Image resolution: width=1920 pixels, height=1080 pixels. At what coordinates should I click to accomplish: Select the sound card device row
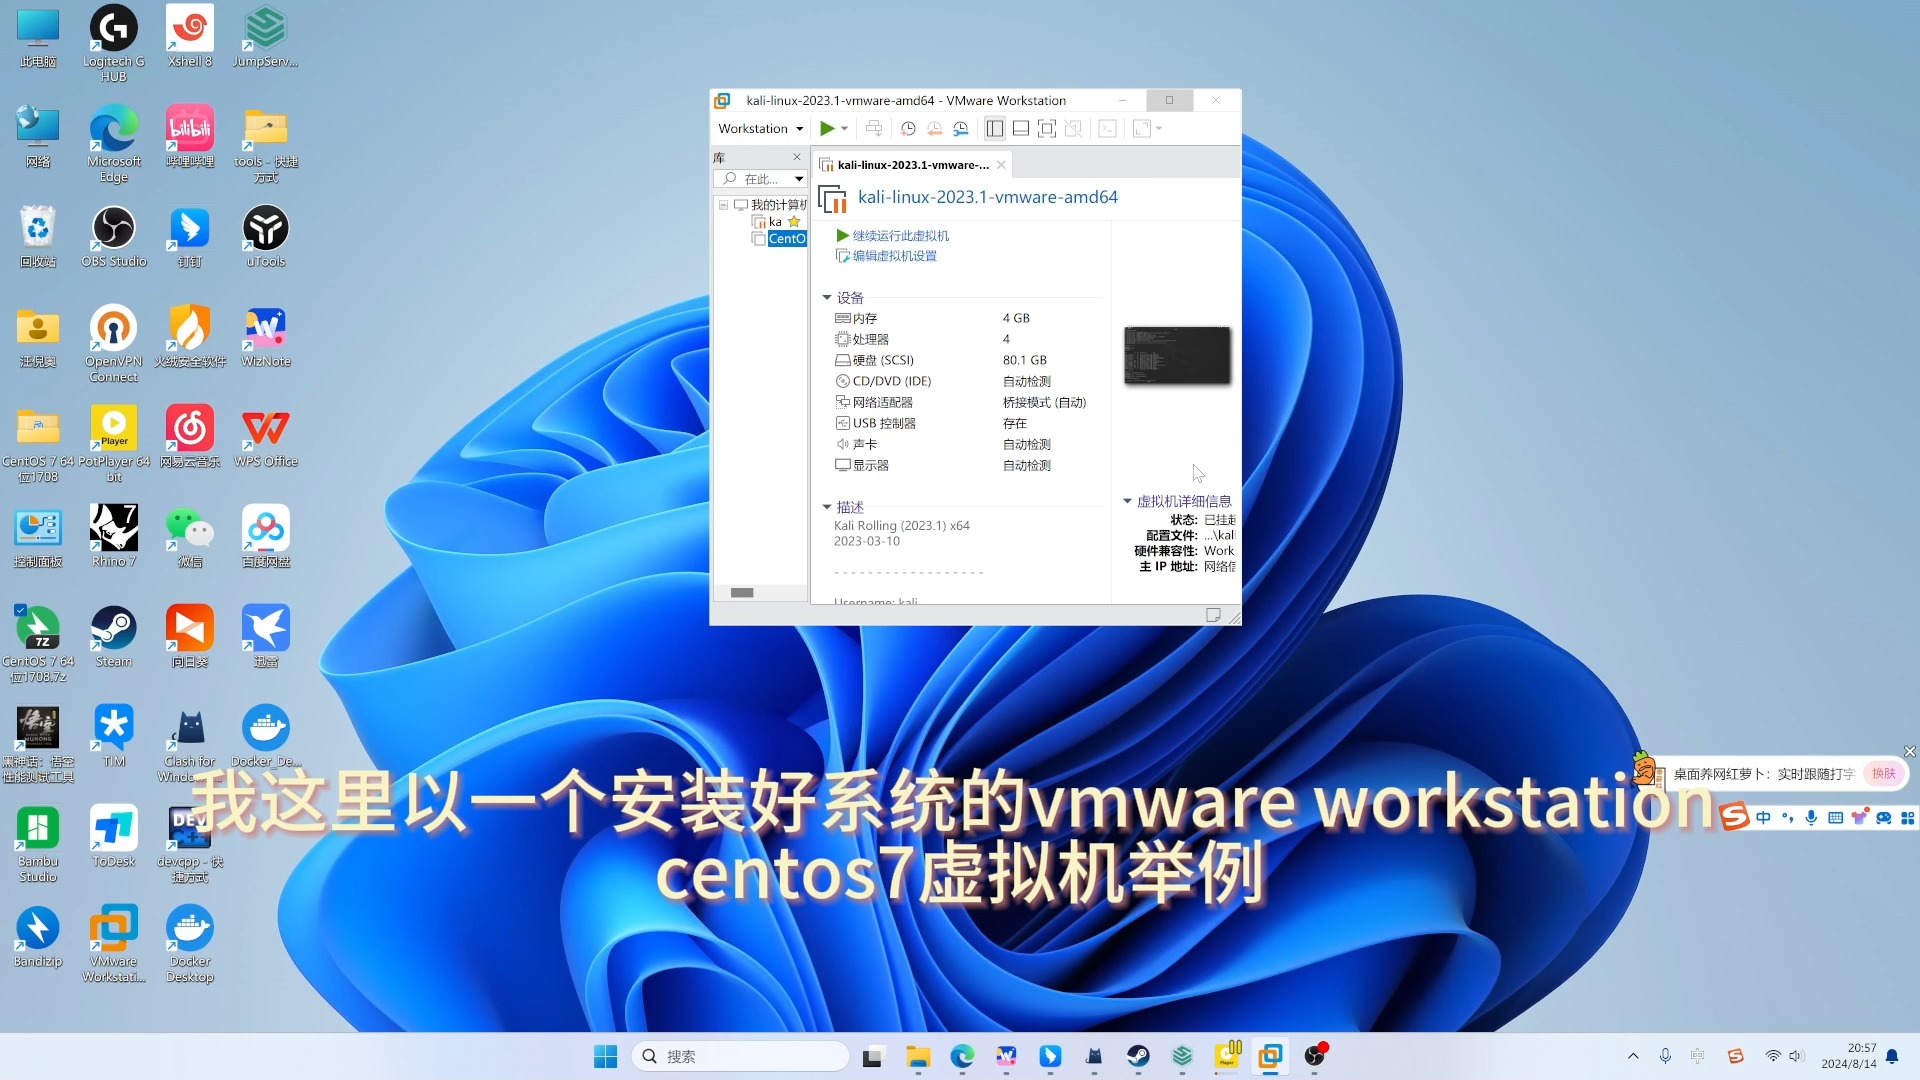(965, 444)
